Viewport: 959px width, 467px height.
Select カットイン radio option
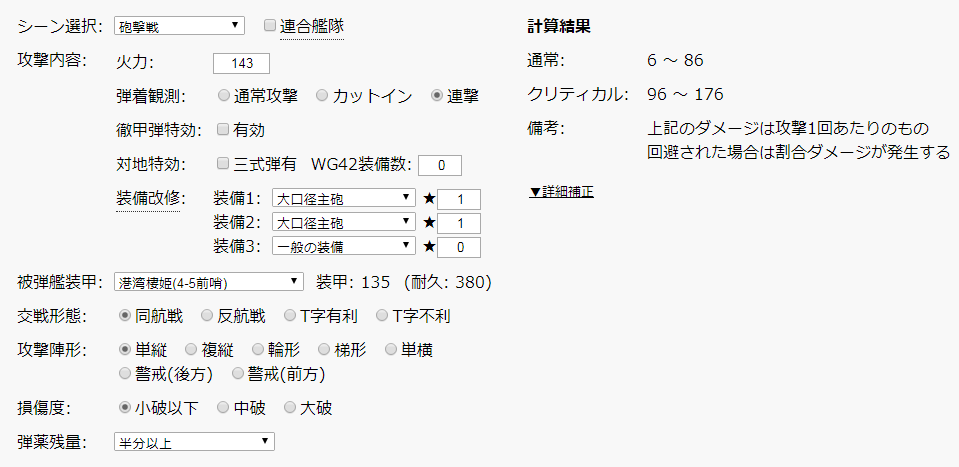point(322,96)
